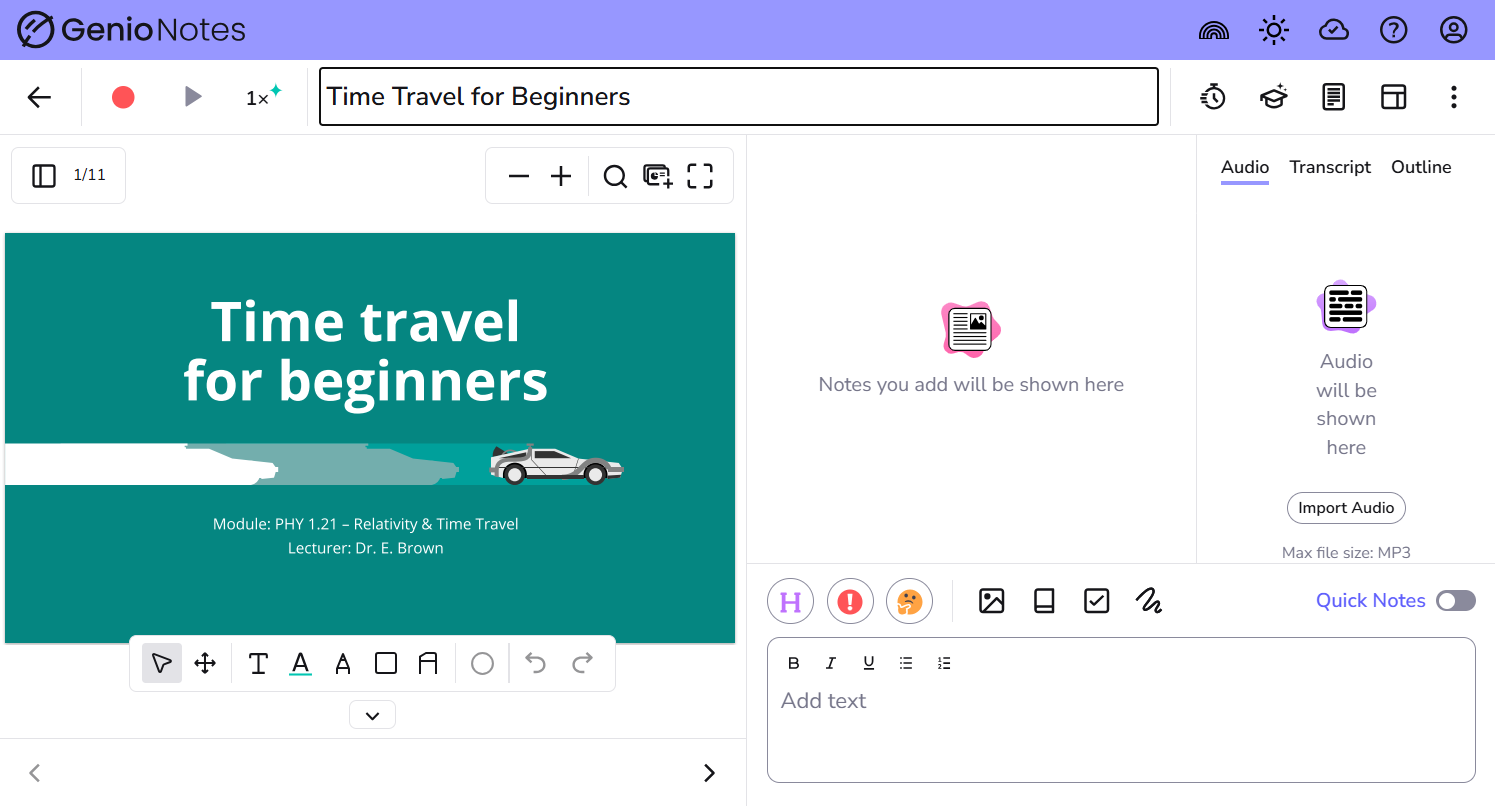Pick the annotation color circle swatch
The height and width of the screenshot is (806, 1495).
tap(482, 664)
